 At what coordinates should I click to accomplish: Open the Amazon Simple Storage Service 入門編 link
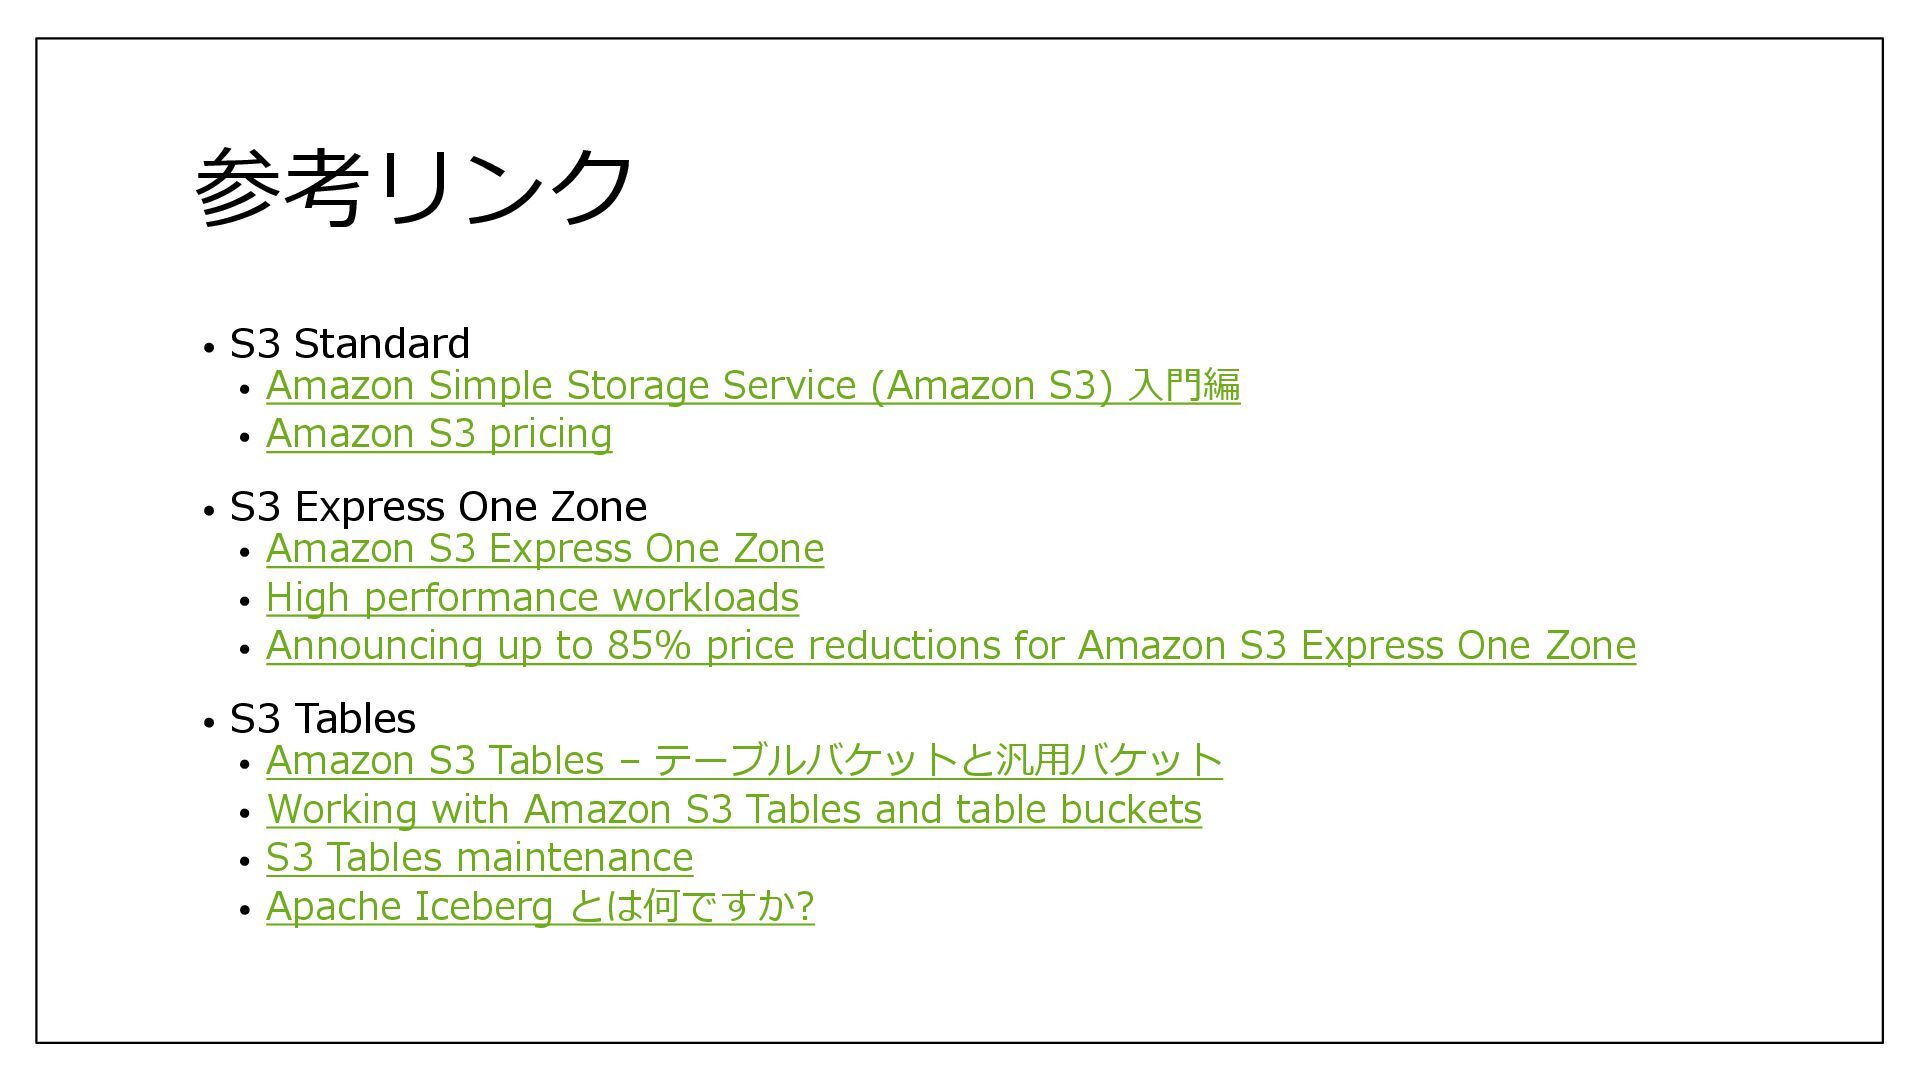click(753, 386)
